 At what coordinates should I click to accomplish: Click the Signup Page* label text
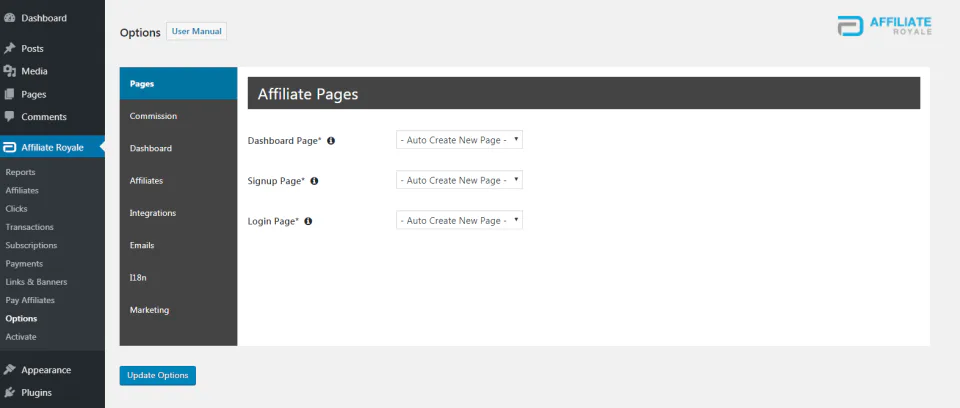tap(276, 181)
